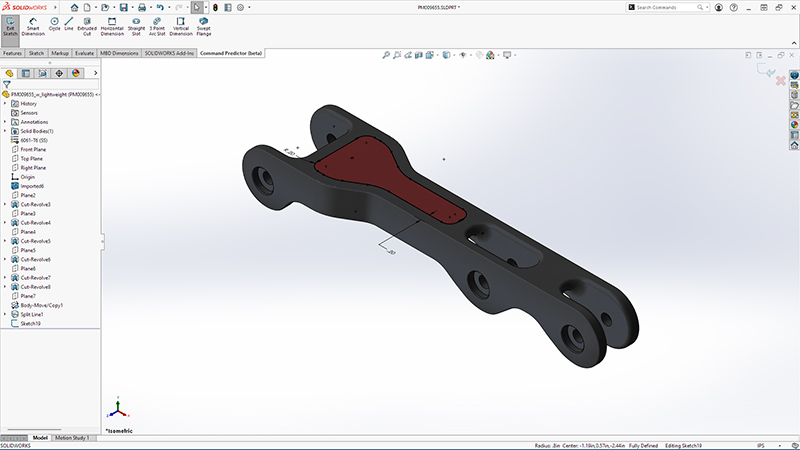Expand the Solid Bodies(1) folder

[5, 131]
